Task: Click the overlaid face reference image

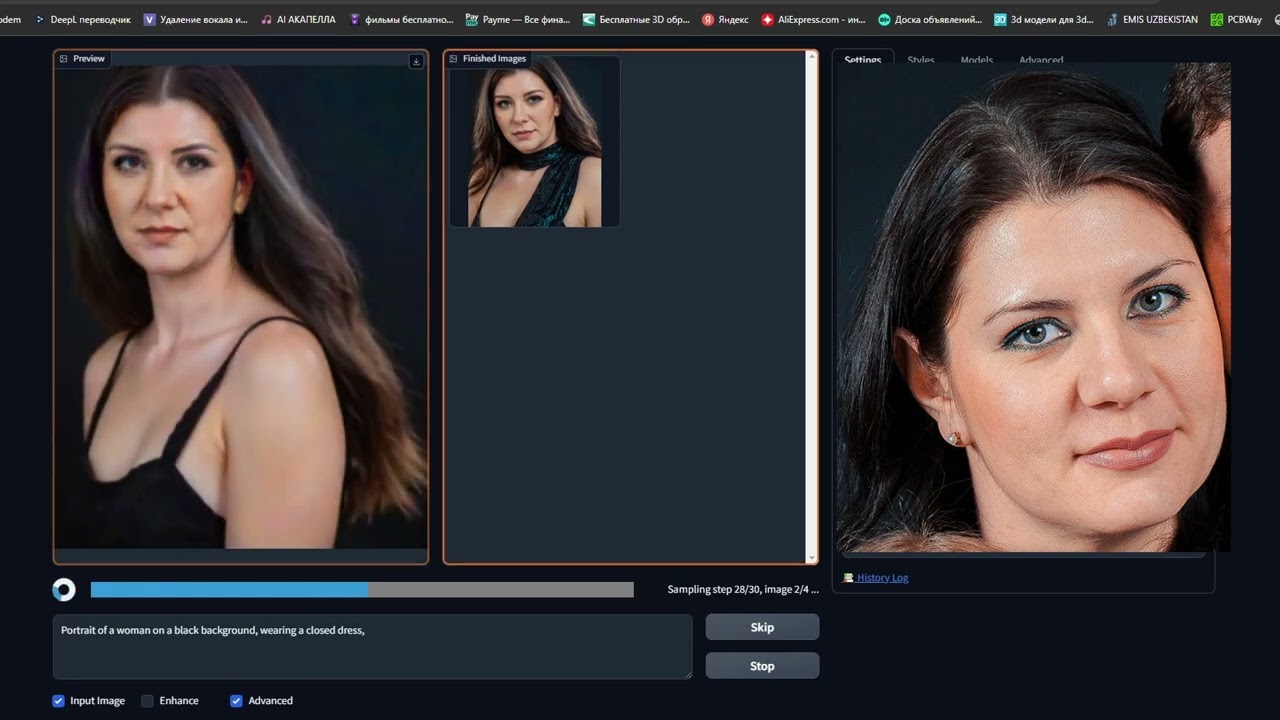Action: (1033, 307)
